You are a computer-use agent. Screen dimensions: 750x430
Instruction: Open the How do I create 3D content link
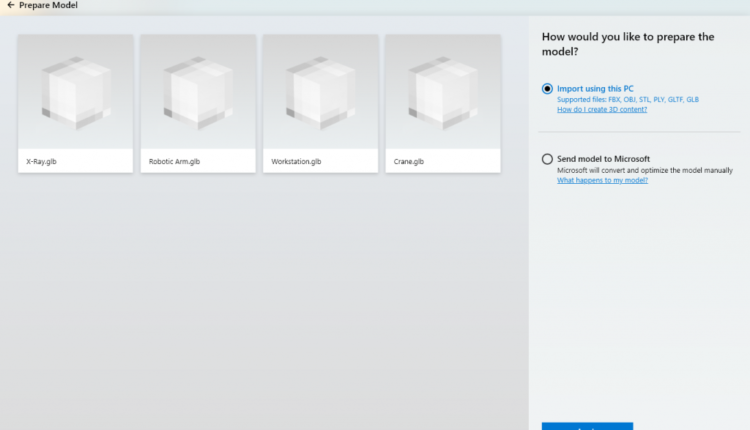(x=601, y=110)
